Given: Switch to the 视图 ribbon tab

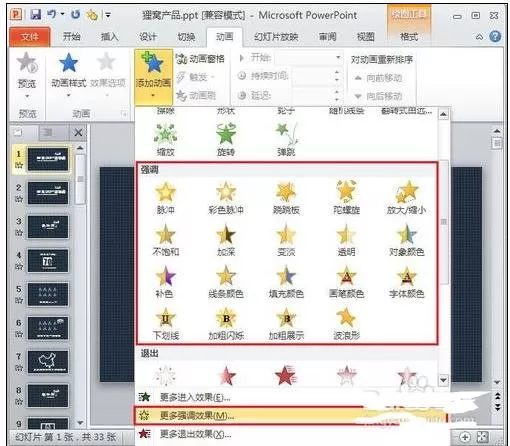Looking at the screenshot, I should (365, 37).
